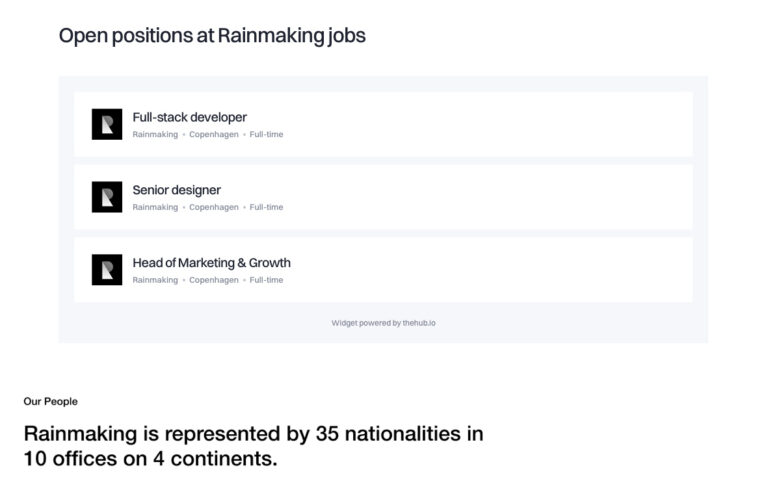Select Copenhagen location under Head of Marketing & Growth

pyautogui.click(x=214, y=280)
